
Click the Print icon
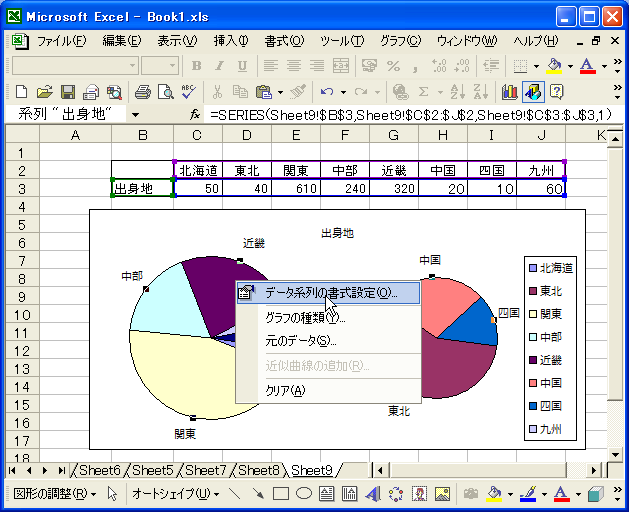point(142,92)
